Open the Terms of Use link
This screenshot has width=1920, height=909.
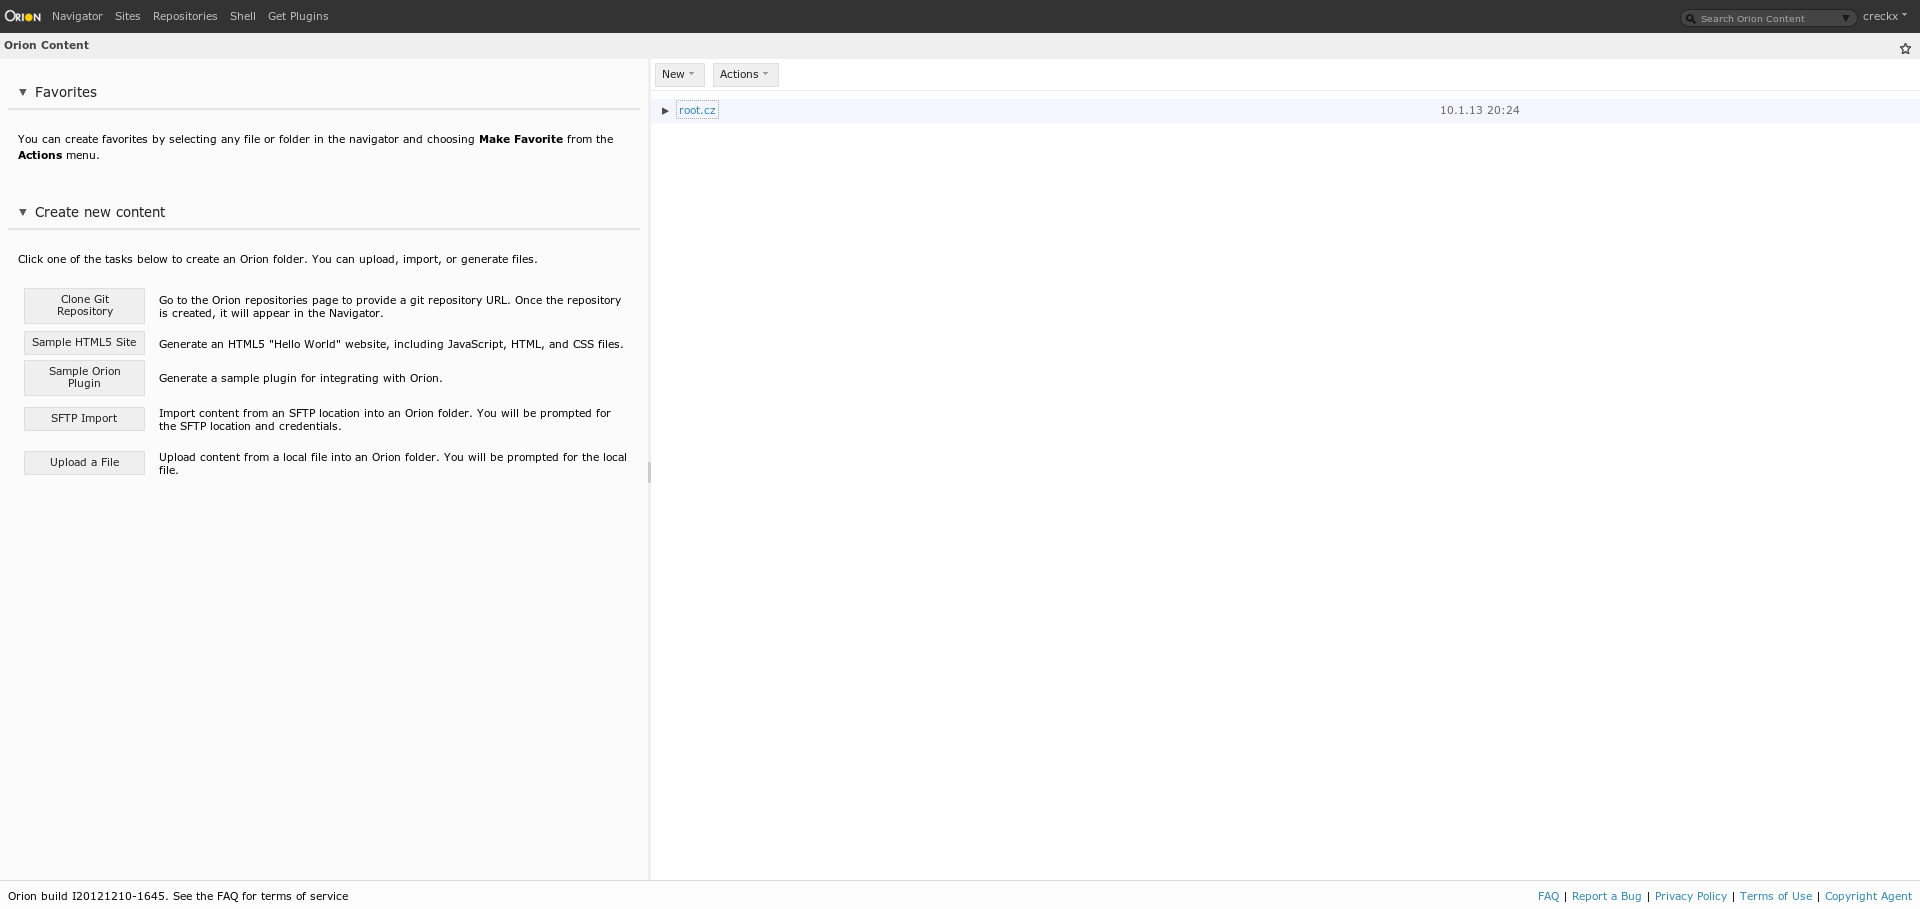point(1775,896)
